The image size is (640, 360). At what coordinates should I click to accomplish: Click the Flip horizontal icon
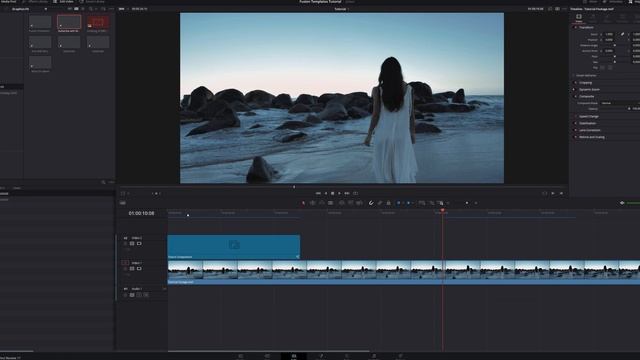click(x=602, y=68)
